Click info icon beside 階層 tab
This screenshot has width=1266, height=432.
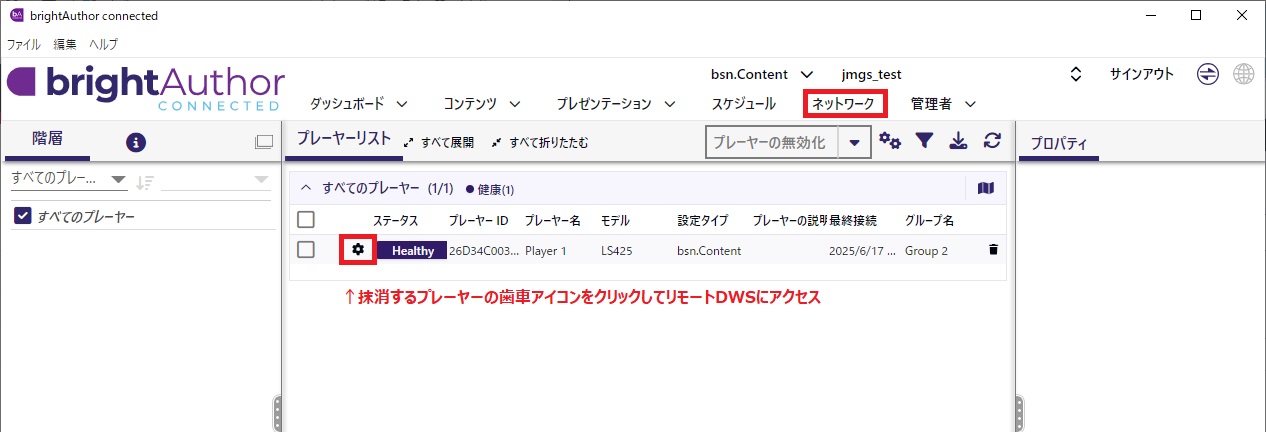[x=136, y=142]
